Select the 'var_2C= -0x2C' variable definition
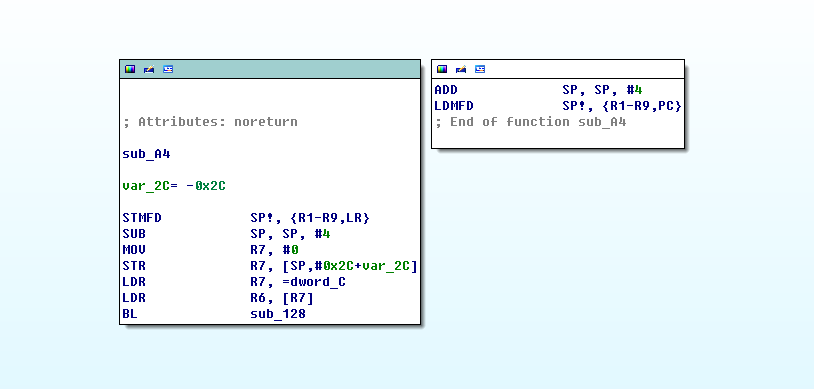 click(x=174, y=186)
